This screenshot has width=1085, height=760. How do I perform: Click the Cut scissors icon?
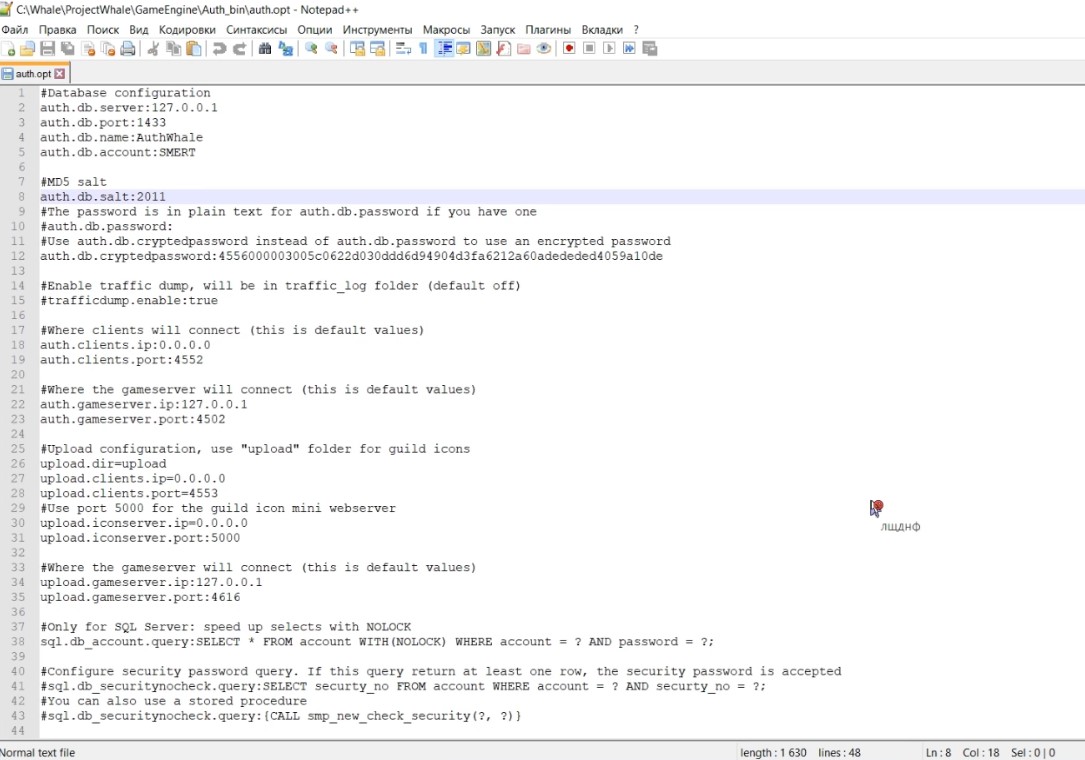pos(154,48)
